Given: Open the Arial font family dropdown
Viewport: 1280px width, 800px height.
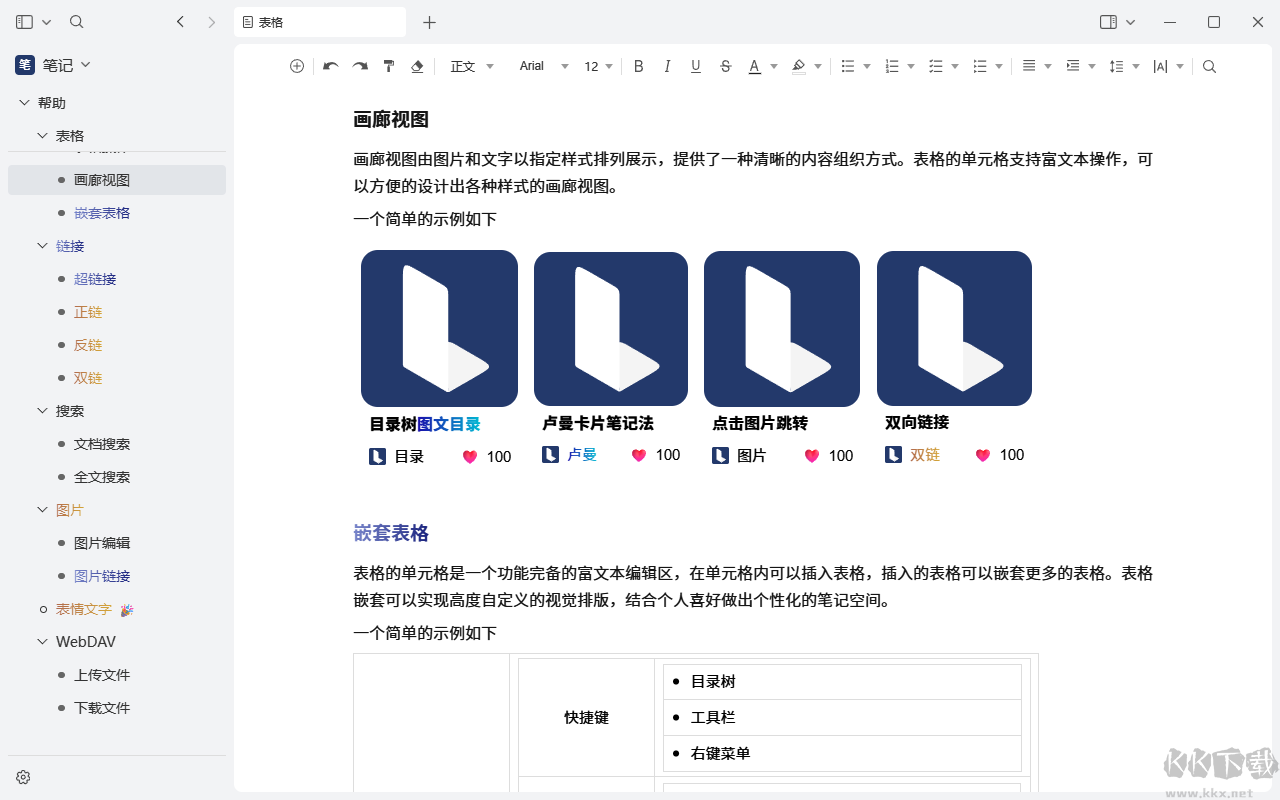Looking at the screenshot, I should pos(543,66).
